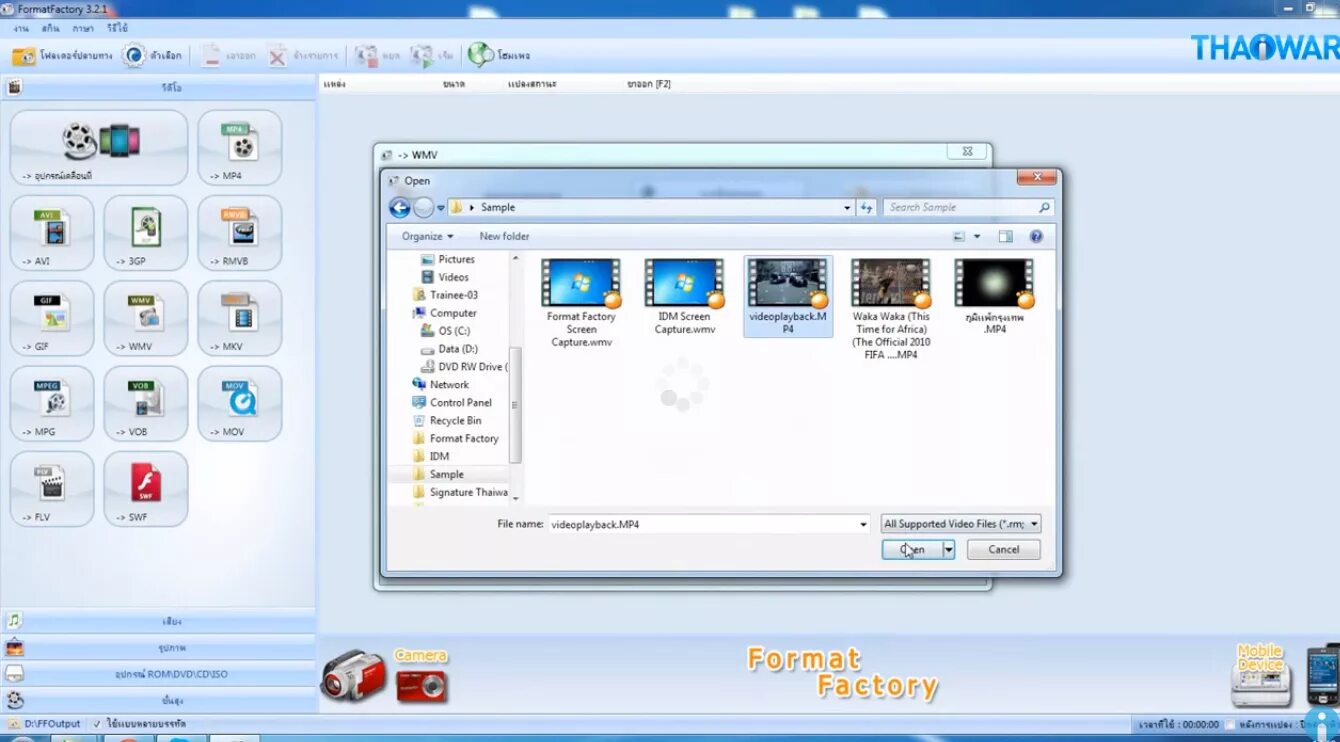Expand the Audio category tab
Viewport: 1340px width, 742px height.
[x=159, y=621]
